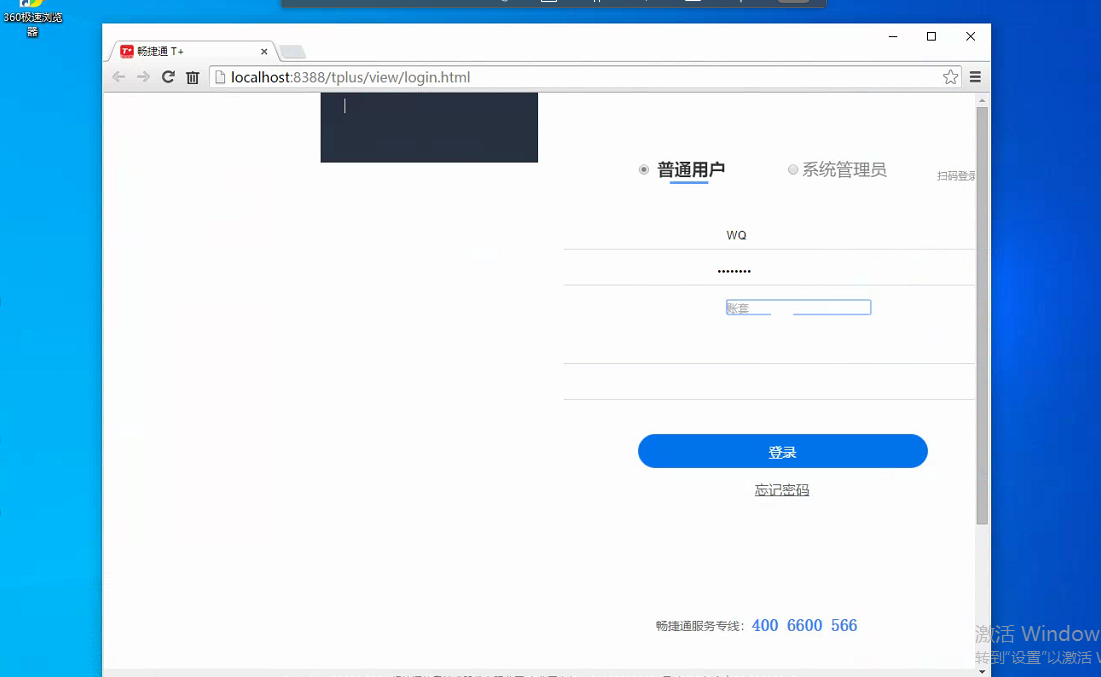
Task: Close the browser window
Action: coord(970,37)
